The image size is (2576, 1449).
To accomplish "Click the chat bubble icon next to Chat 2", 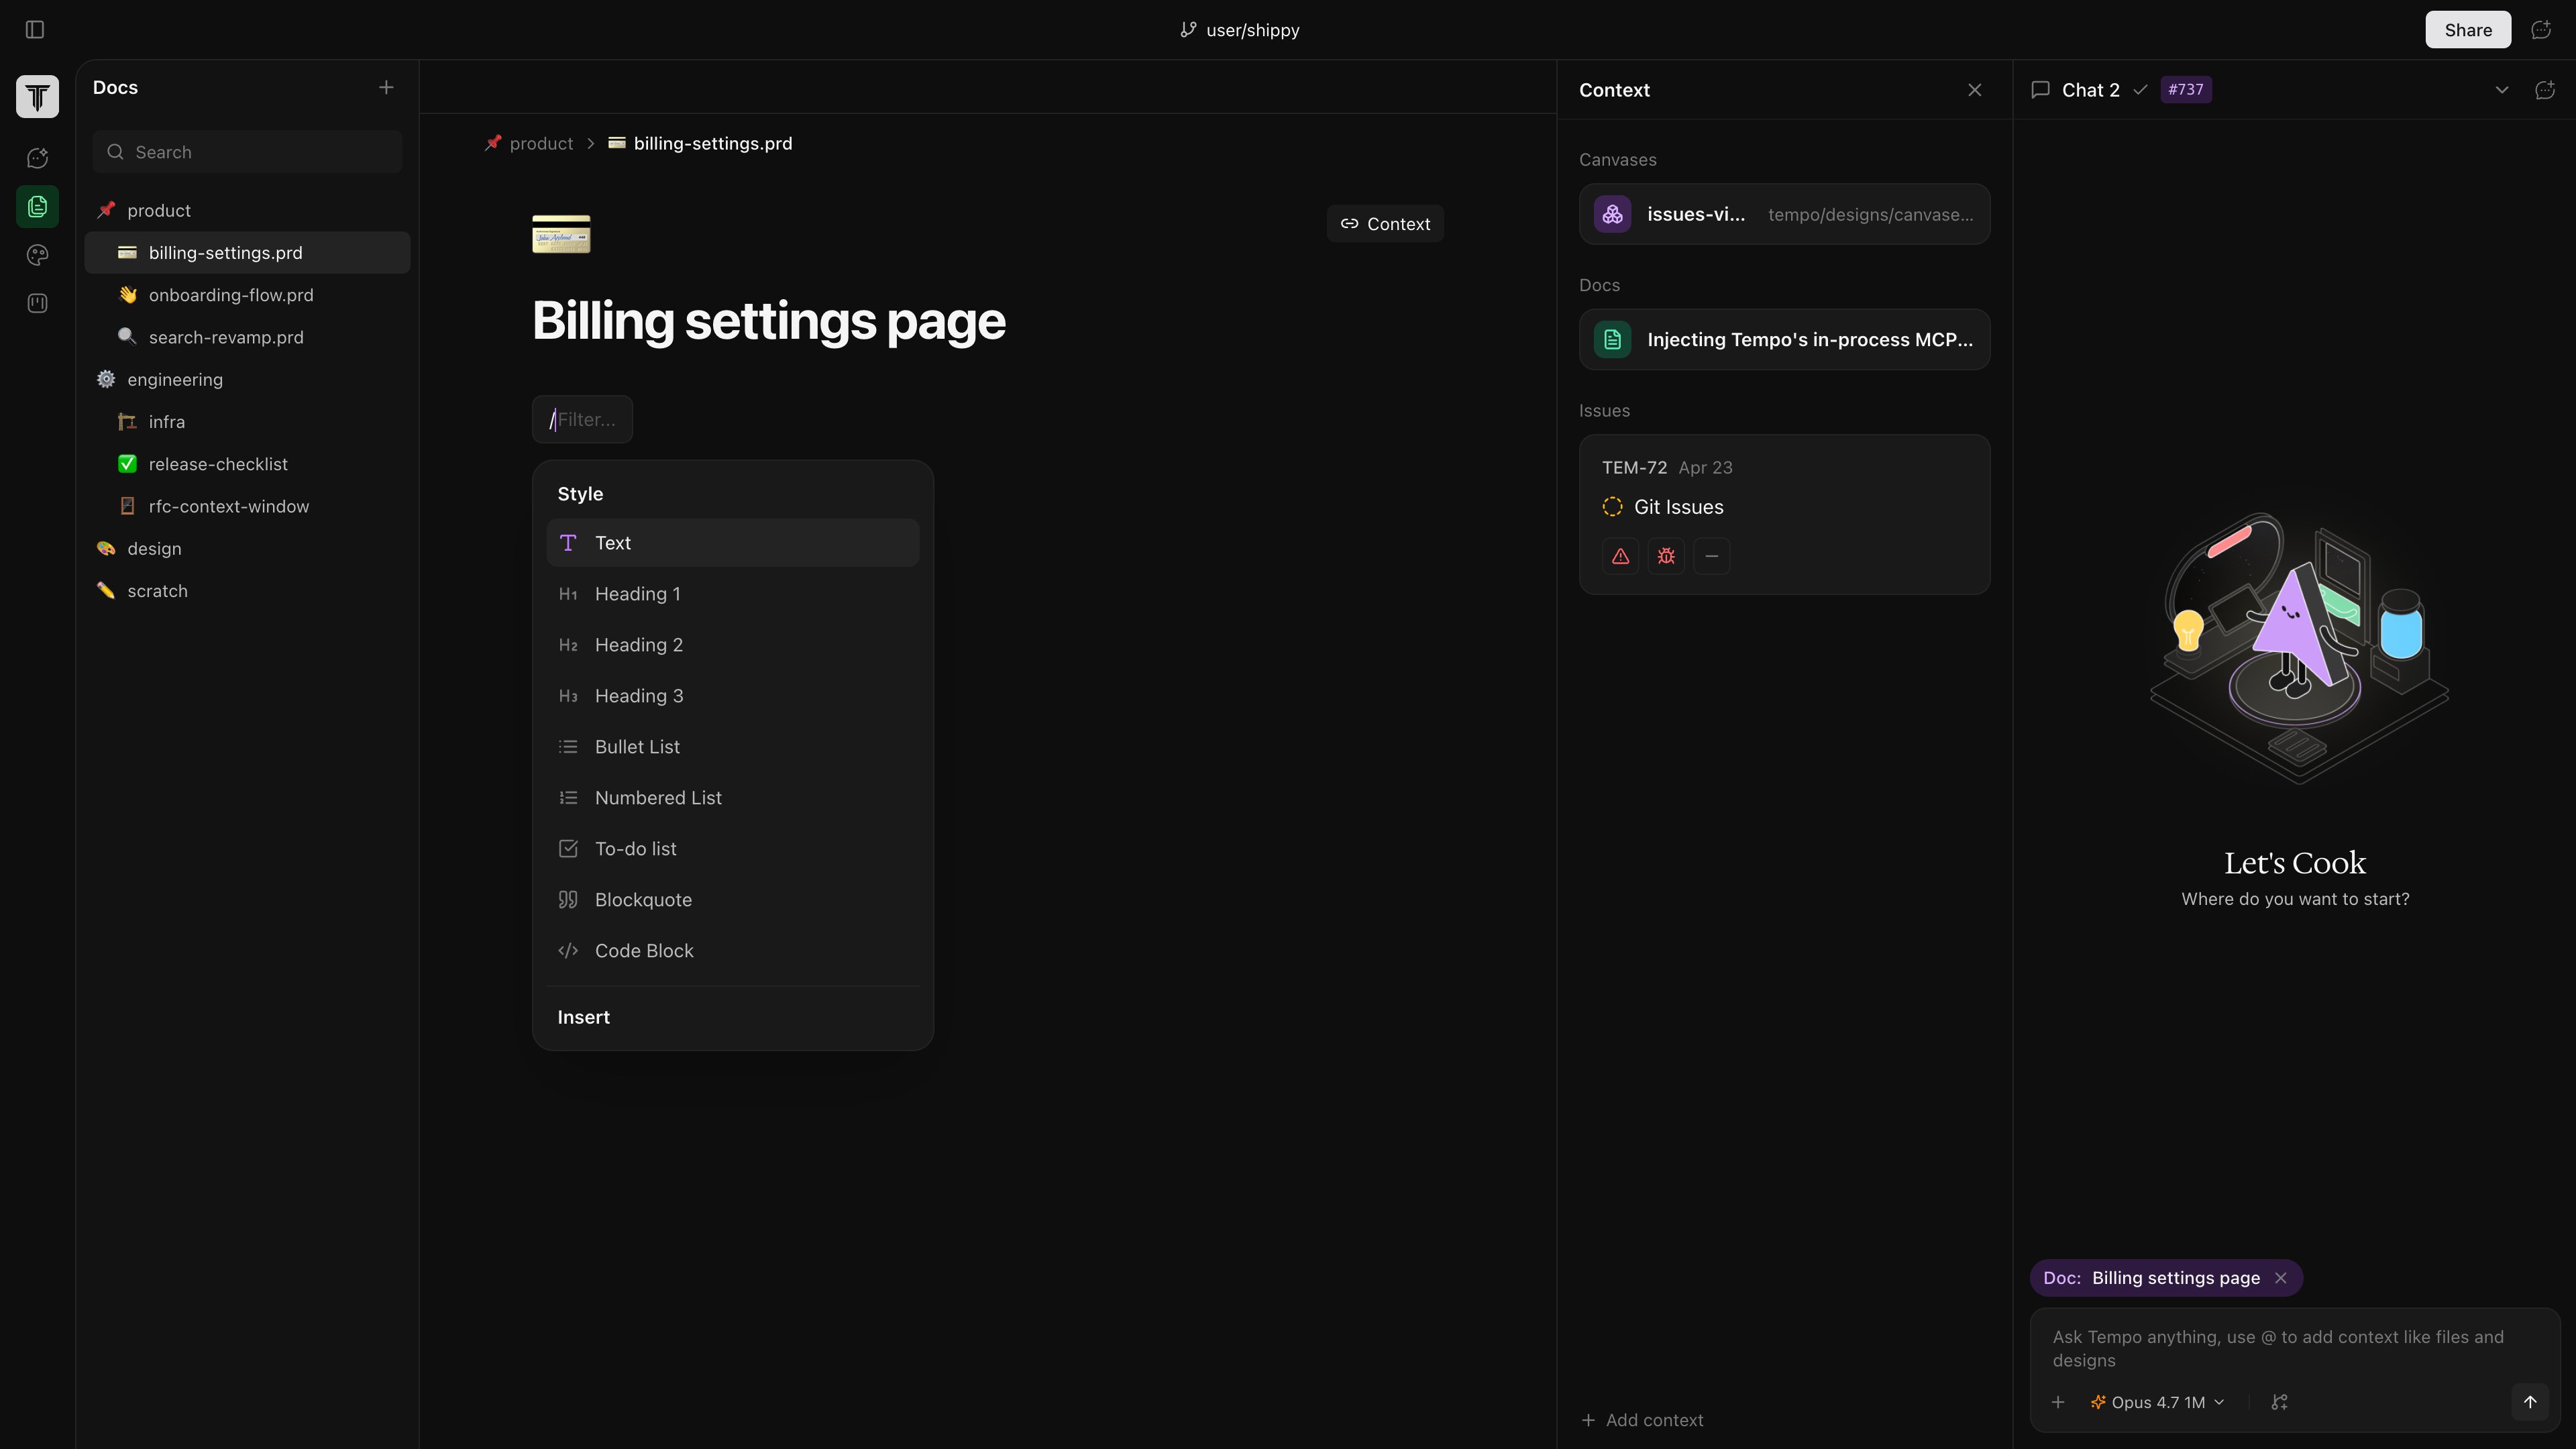I will pyautogui.click(x=2041, y=90).
